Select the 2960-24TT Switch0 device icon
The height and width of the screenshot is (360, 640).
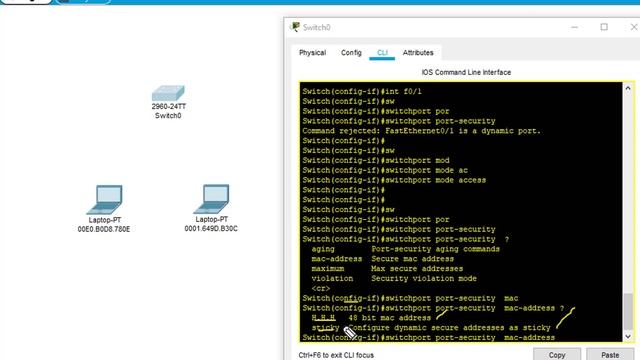click(x=168, y=93)
